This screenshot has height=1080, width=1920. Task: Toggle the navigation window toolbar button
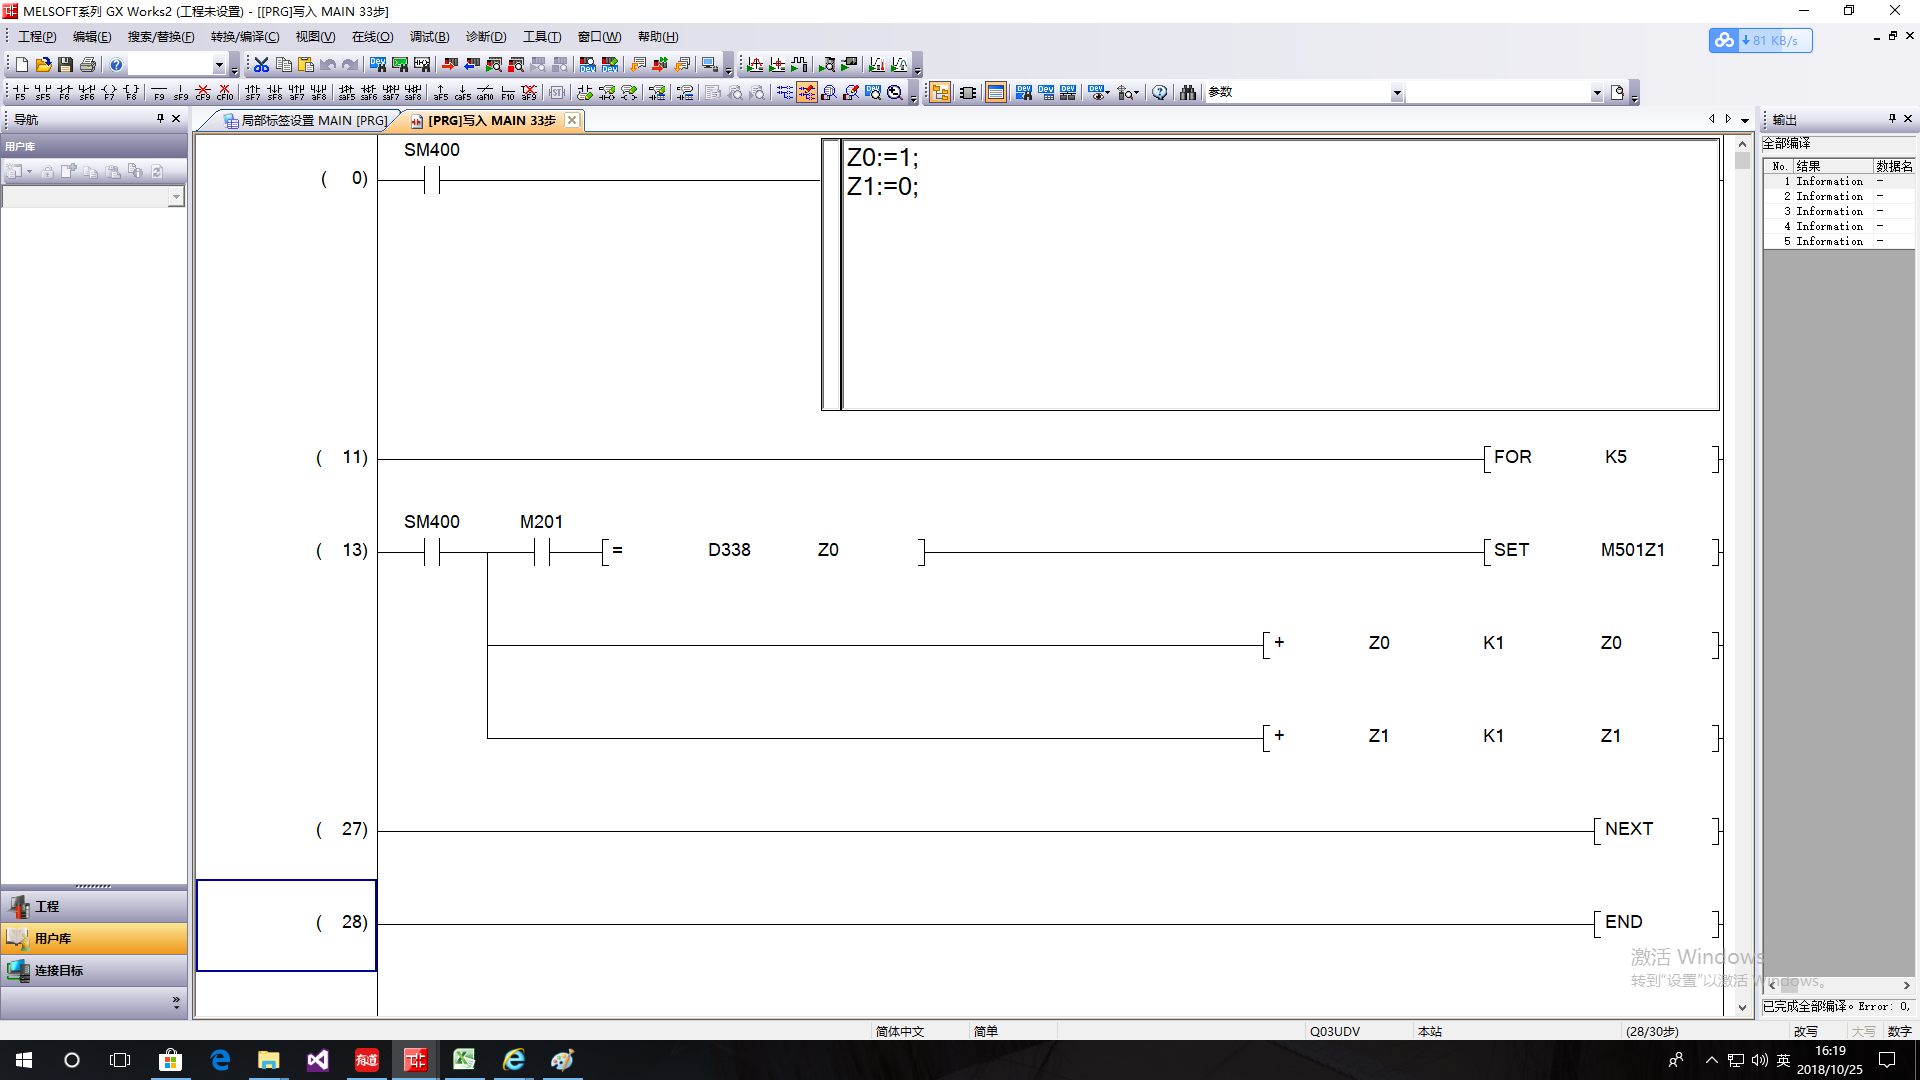coord(940,93)
